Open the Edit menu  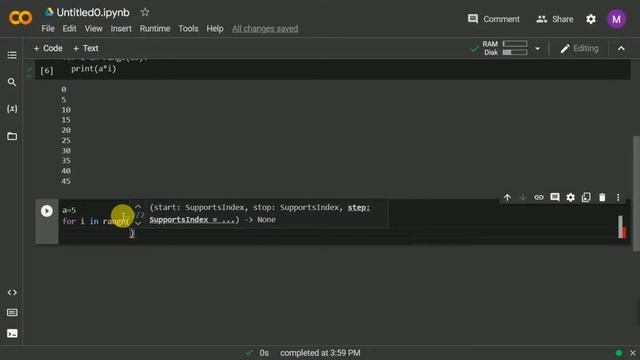pos(69,29)
